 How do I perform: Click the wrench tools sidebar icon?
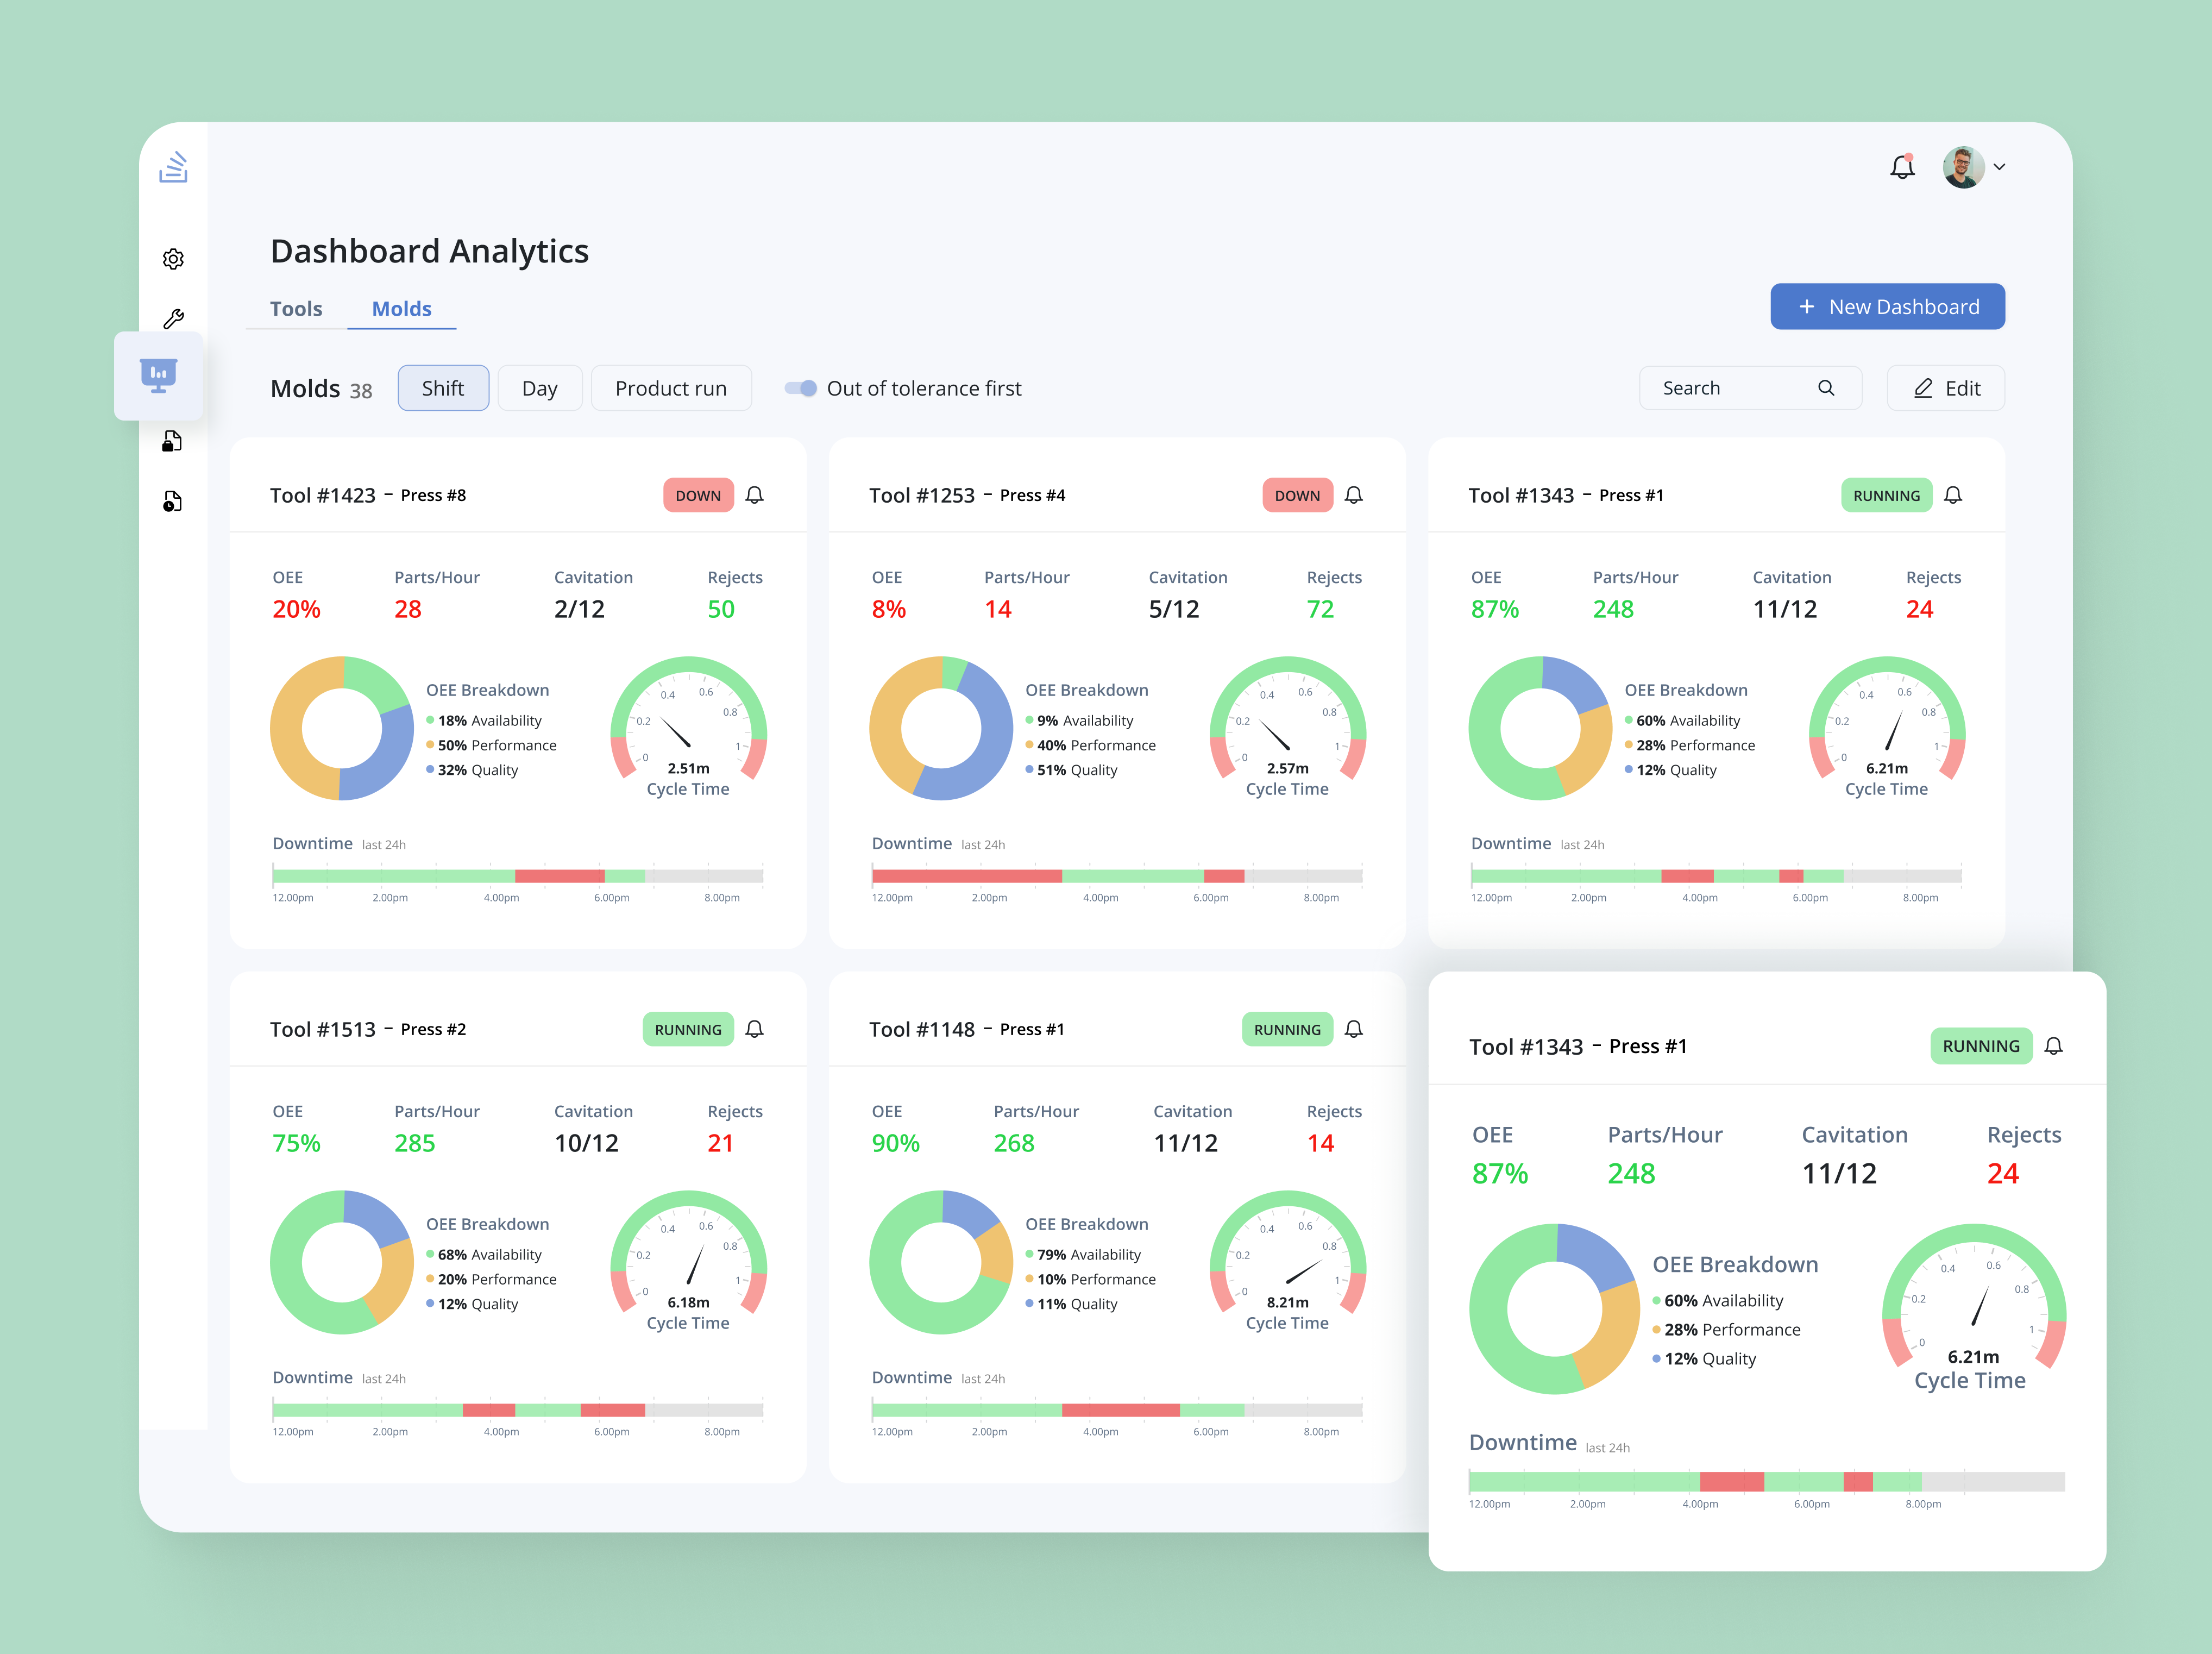tap(173, 319)
